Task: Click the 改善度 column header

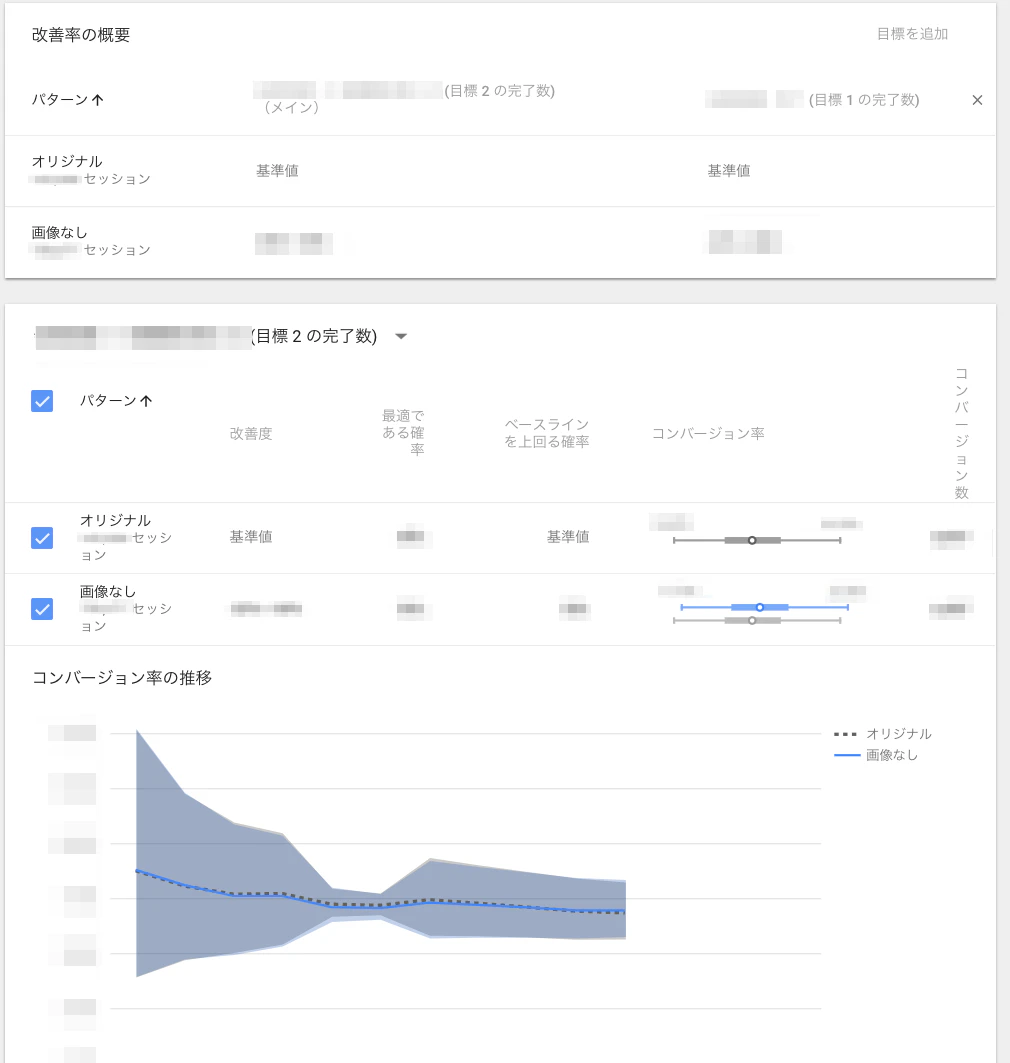Action: 251,434
